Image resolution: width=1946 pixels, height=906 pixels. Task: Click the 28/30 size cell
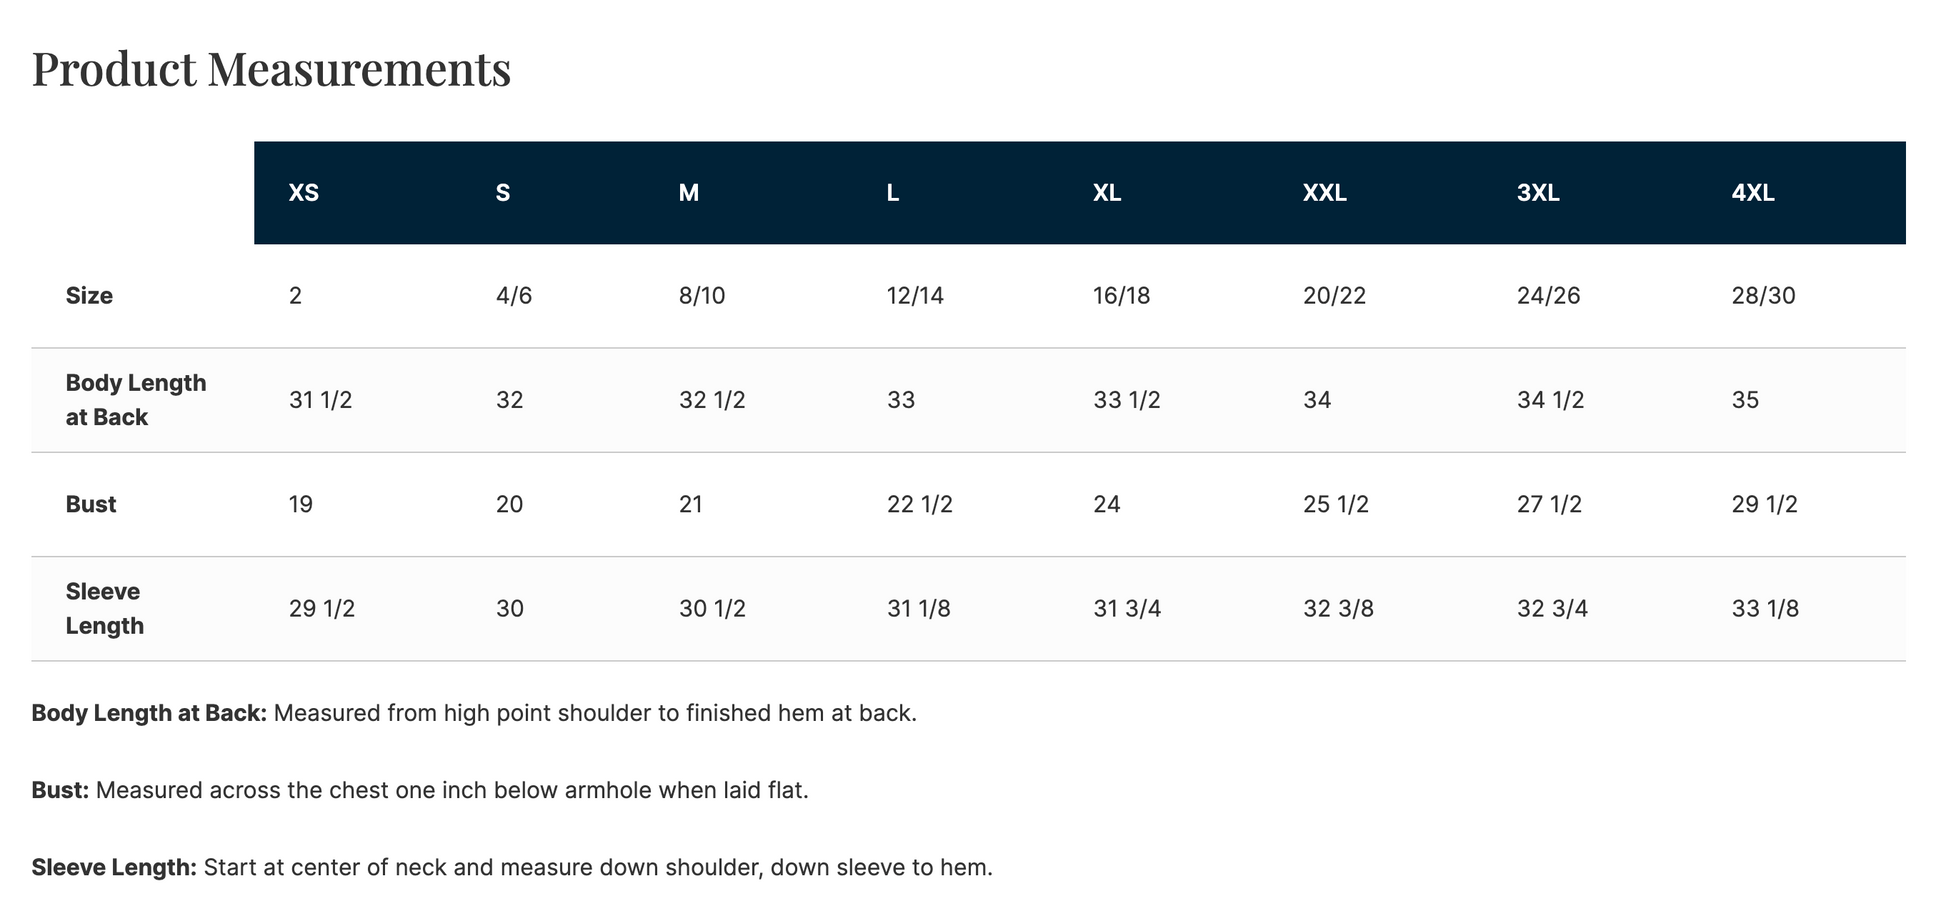click(x=1763, y=296)
